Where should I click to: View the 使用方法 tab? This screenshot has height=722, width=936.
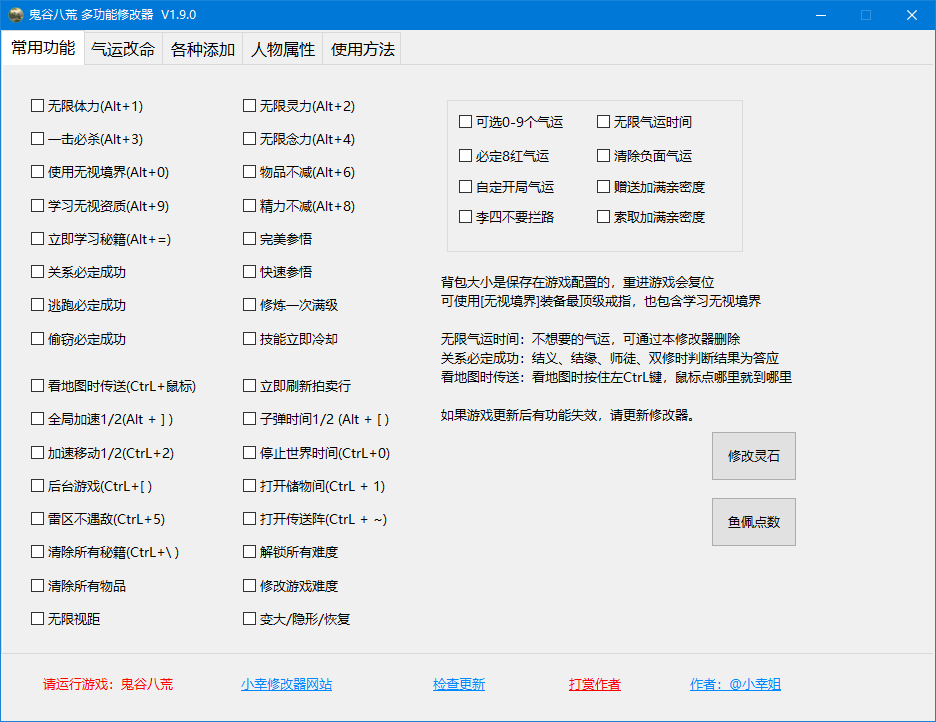[x=361, y=48]
